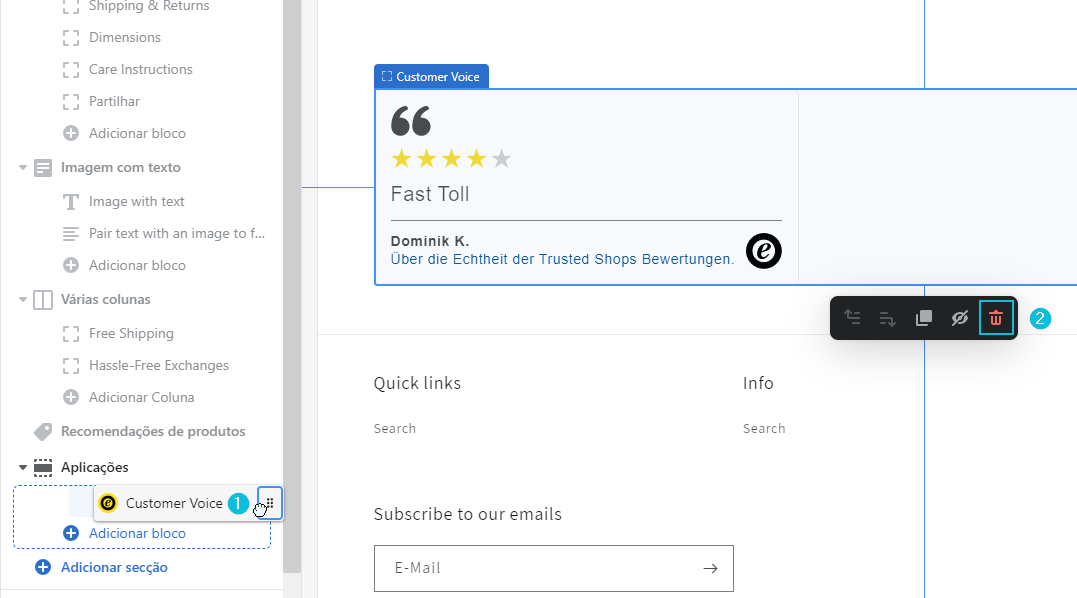Image resolution: width=1077 pixels, height=598 pixels.
Task: Collapse the Imagem com texto section
Action: tap(23, 168)
